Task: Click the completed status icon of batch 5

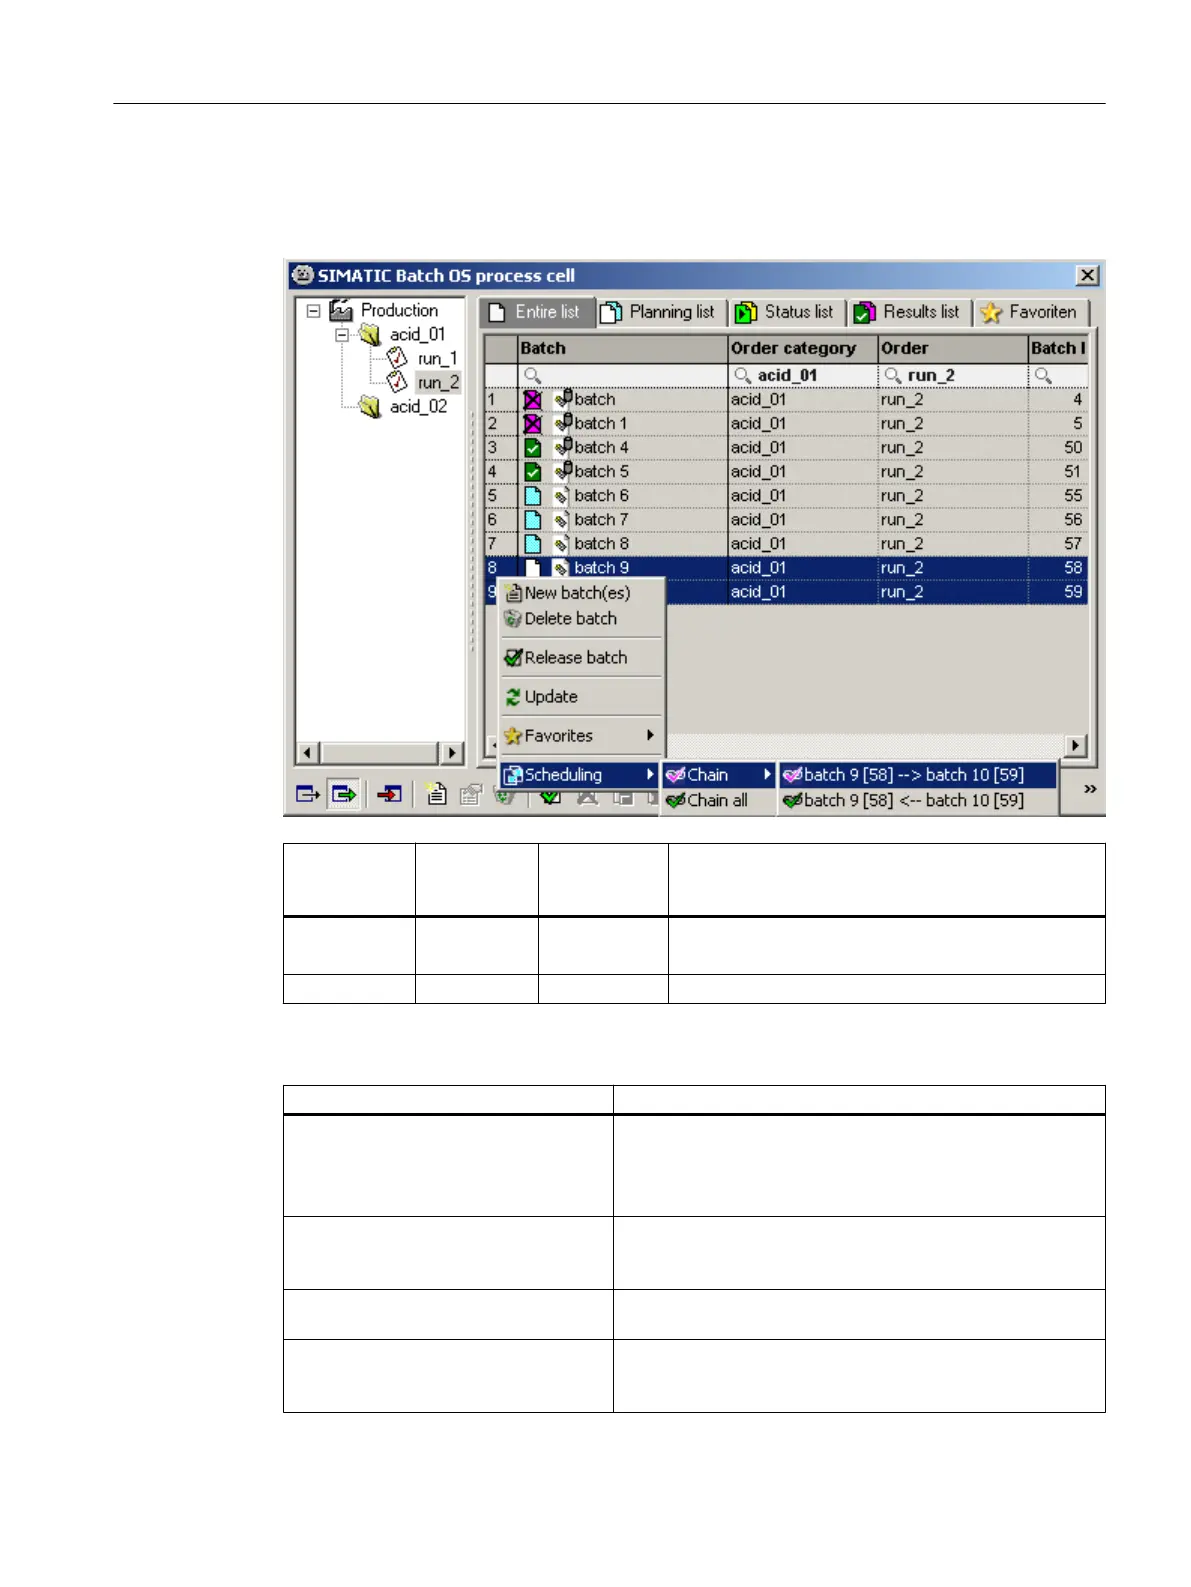Action: point(532,472)
